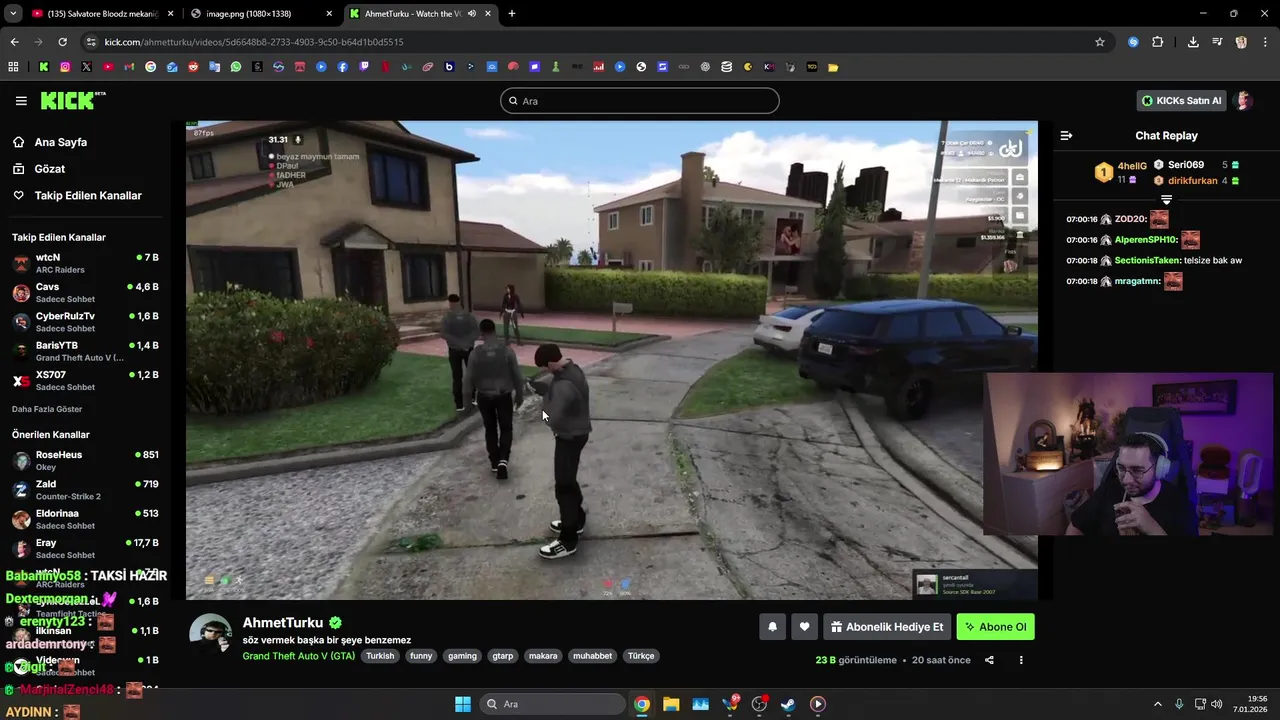Open the Chrome tab search dropdown
The width and height of the screenshot is (1280, 720).
13,13
